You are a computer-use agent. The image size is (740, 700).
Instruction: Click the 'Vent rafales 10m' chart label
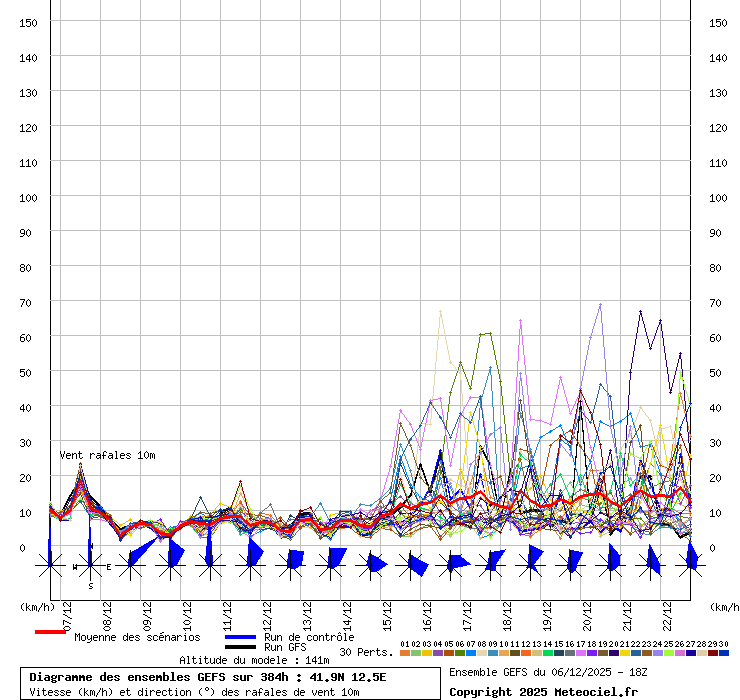click(107, 455)
